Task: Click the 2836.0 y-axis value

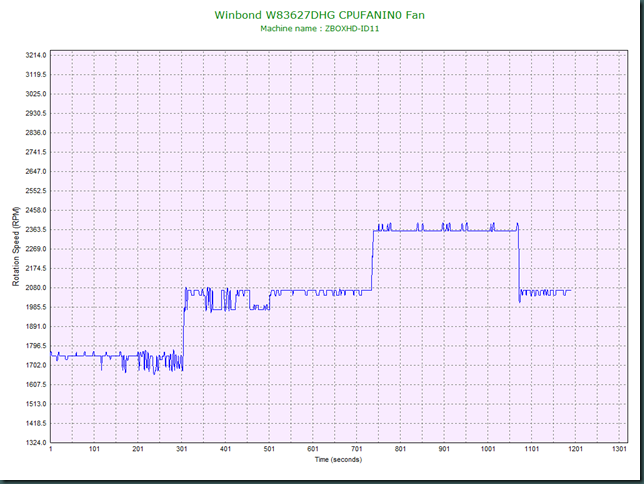Action: coord(36,133)
